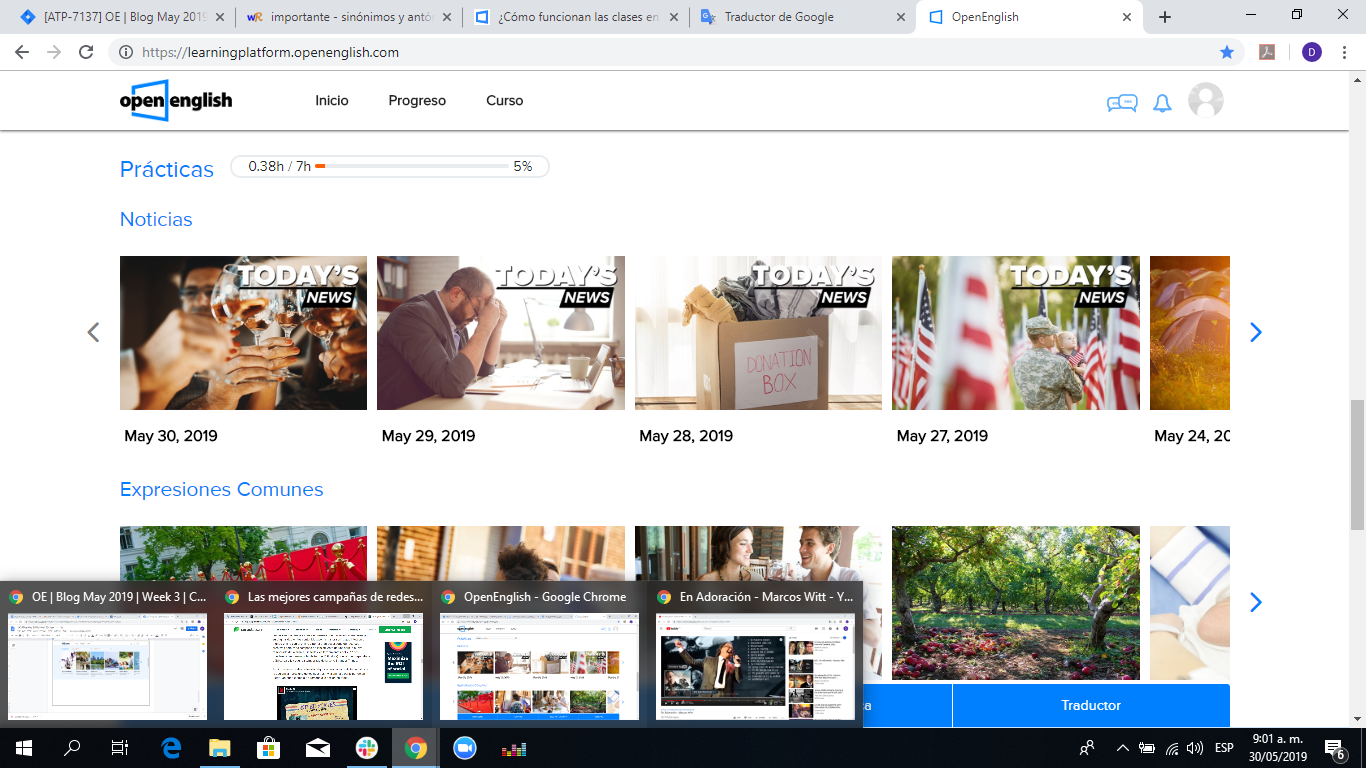Click the OpenEnglish logo
This screenshot has width=1366, height=768.
pos(176,101)
